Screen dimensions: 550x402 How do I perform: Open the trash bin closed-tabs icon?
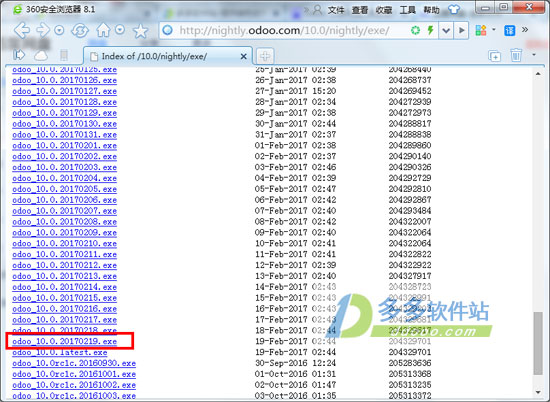point(516,55)
